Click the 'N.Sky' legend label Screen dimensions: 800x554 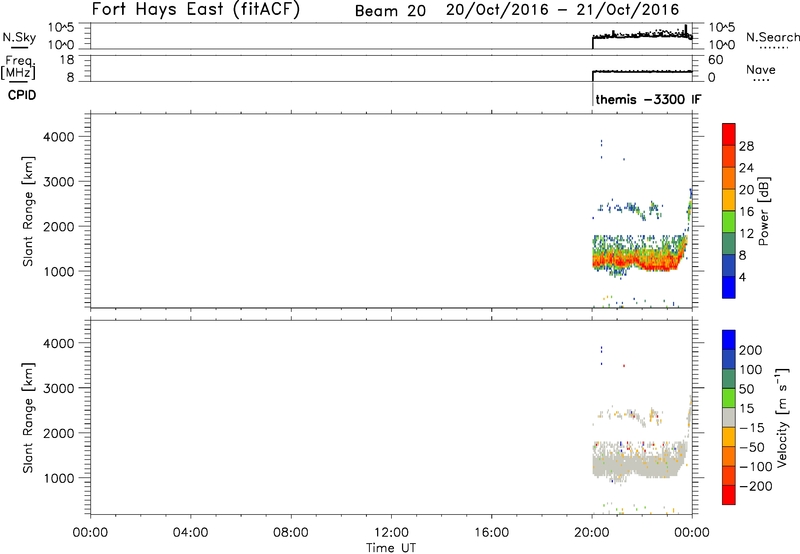(x=19, y=37)
